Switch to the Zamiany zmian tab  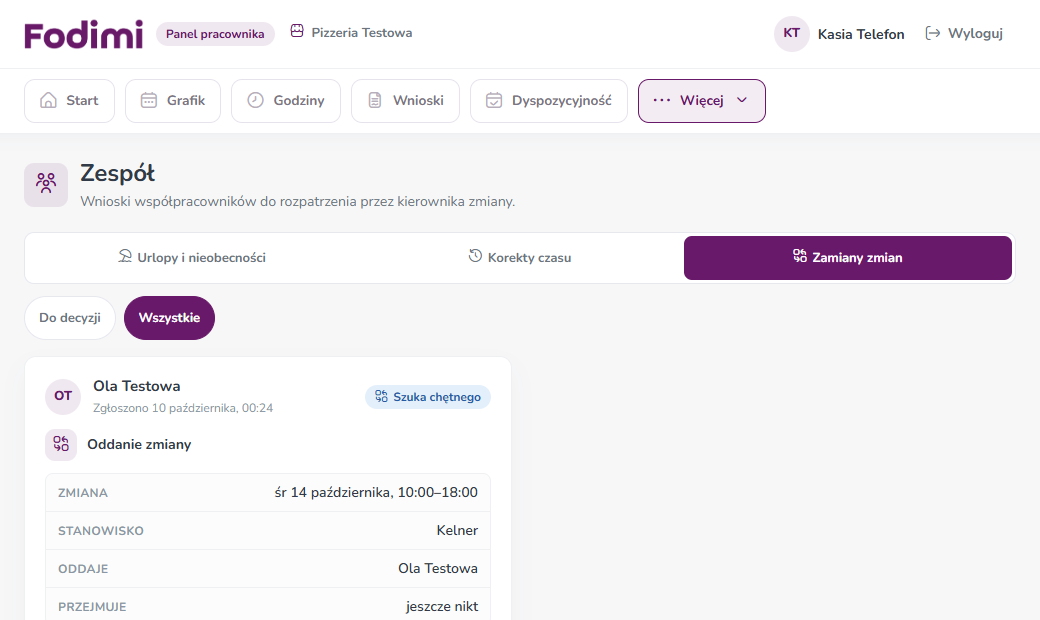848,257
